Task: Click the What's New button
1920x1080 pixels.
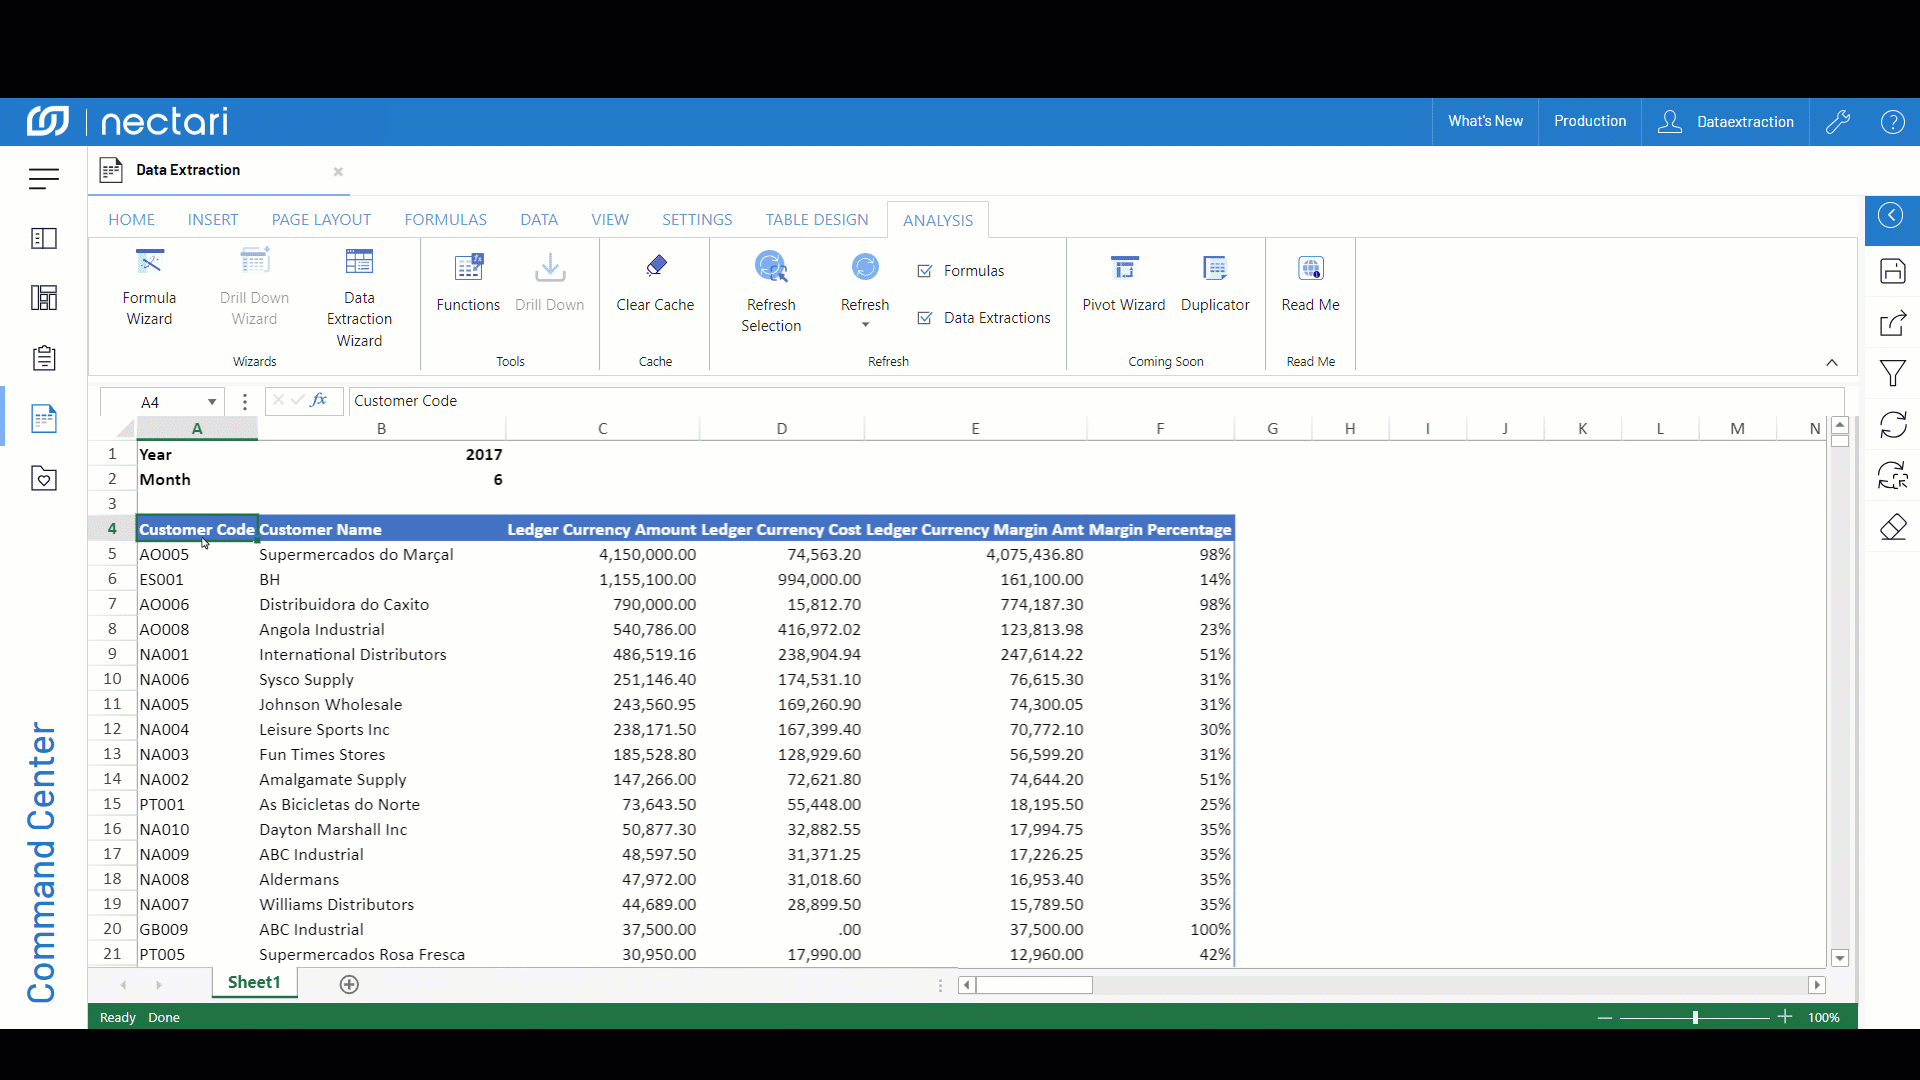Action: pyautogui.click(x=1485, y=121)
